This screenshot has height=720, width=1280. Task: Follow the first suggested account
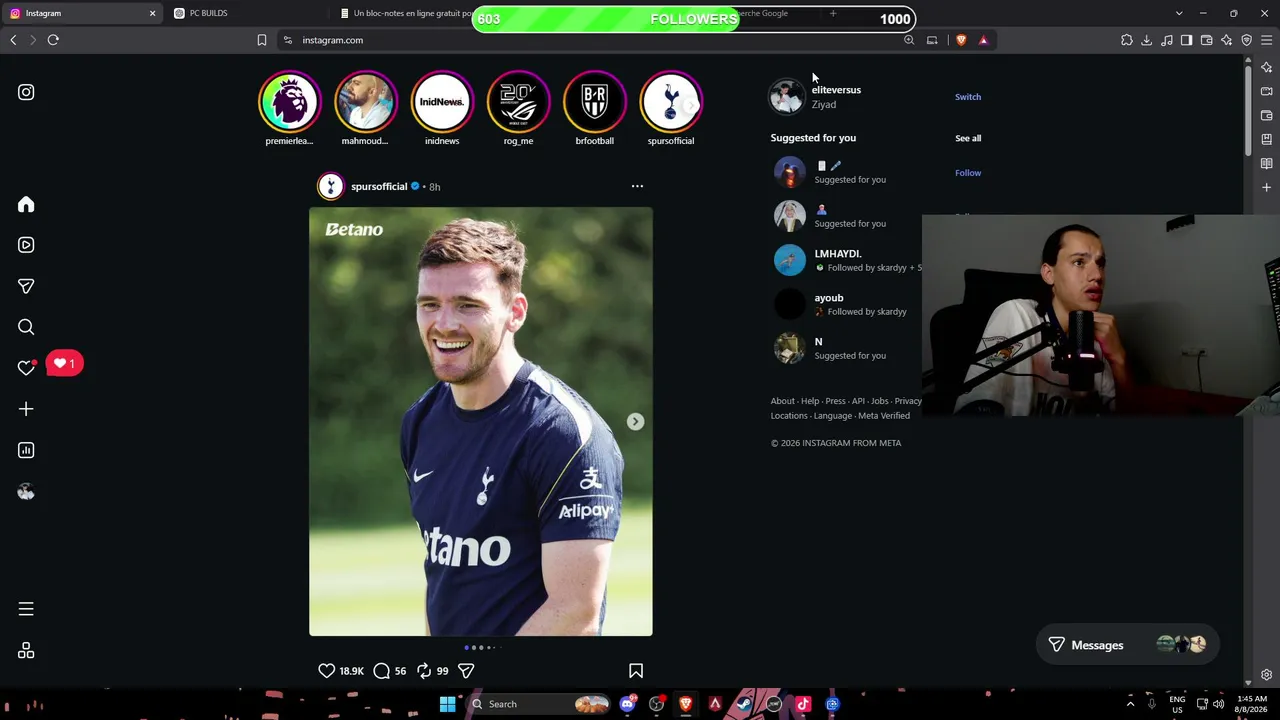pos(968,173)
